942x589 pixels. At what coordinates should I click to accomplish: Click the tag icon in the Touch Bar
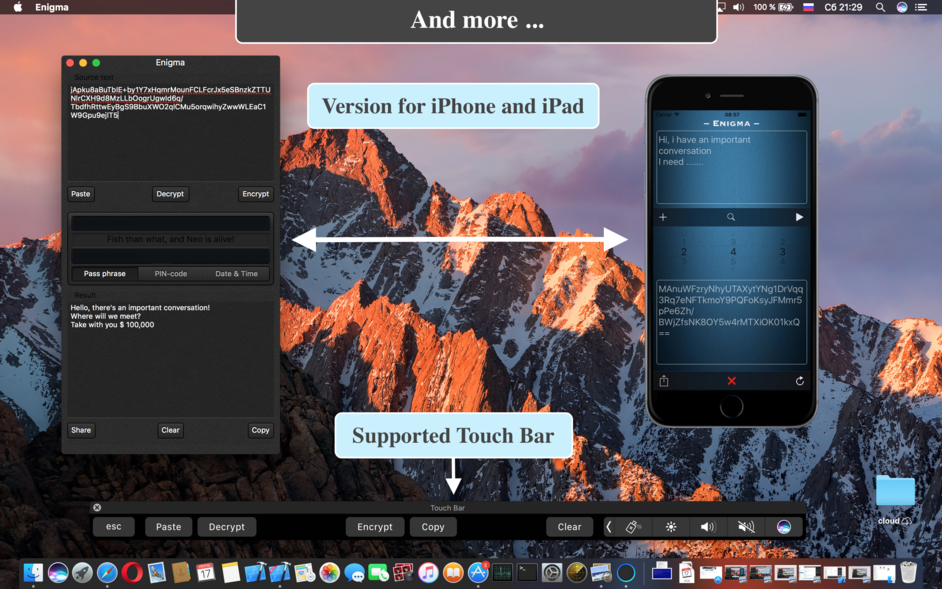click(x=633, y=527)
